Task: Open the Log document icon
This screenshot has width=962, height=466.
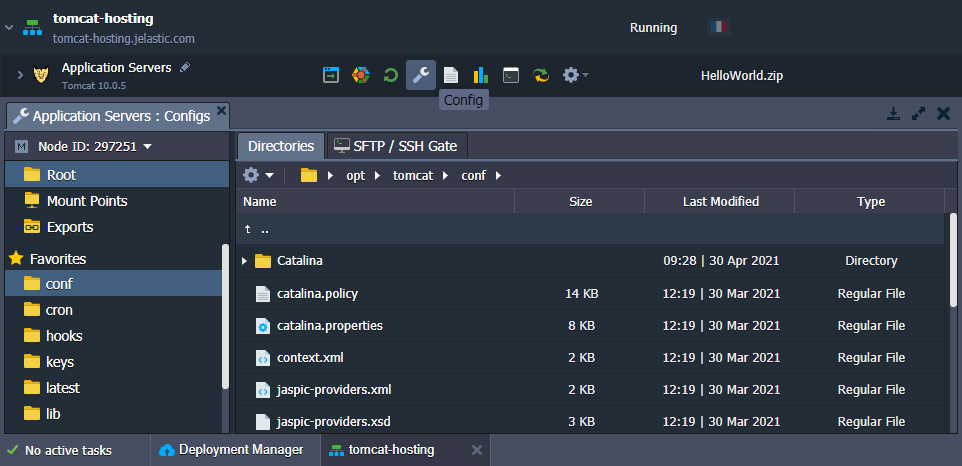Action: tap(451, 75)
